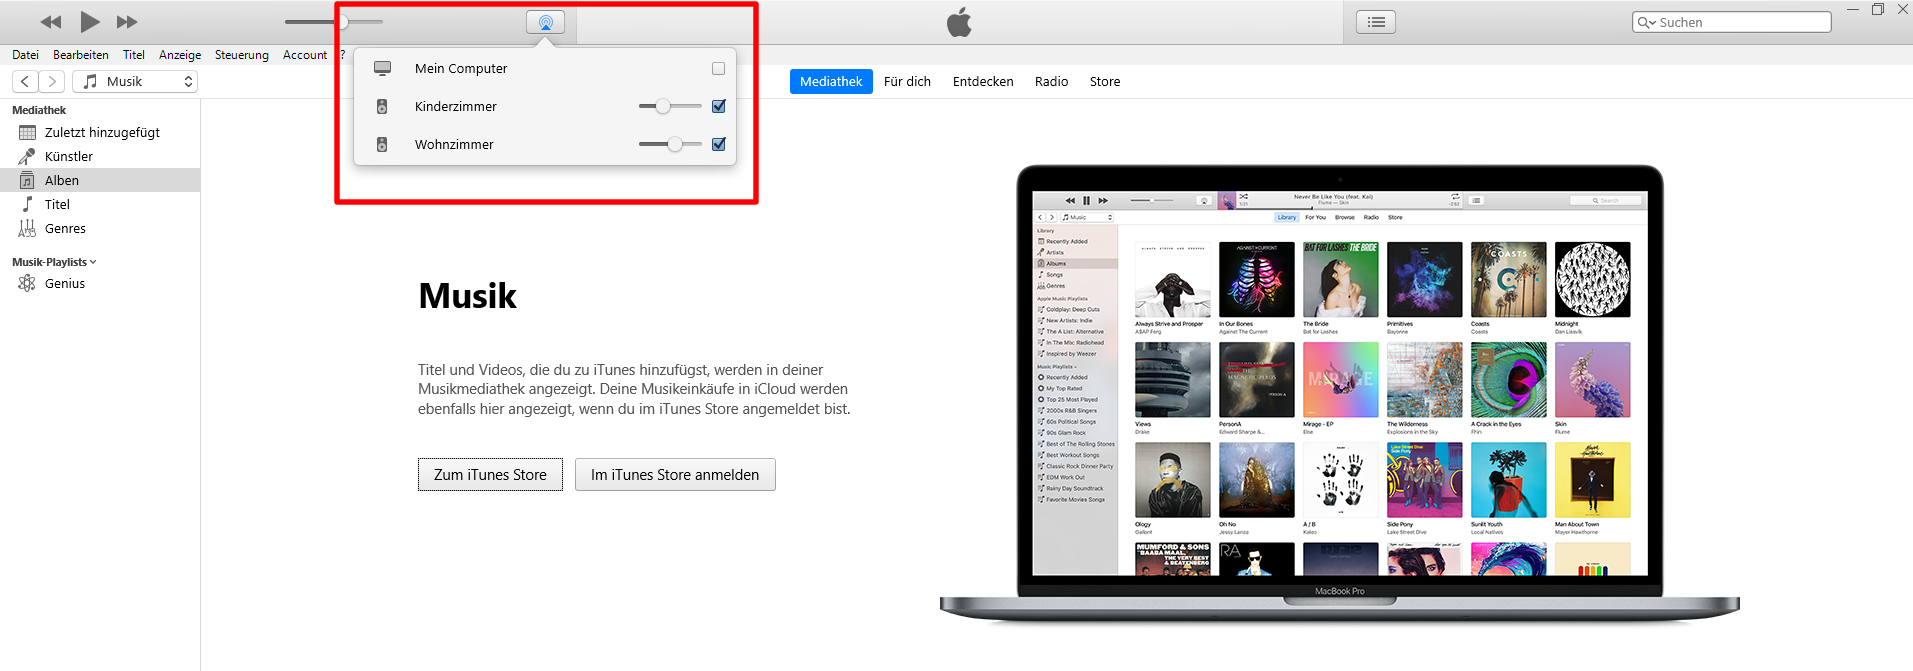This screenshot has height=671, width=1913.
Task: Open the Musik media type dropdown
Action: point(135,82)
